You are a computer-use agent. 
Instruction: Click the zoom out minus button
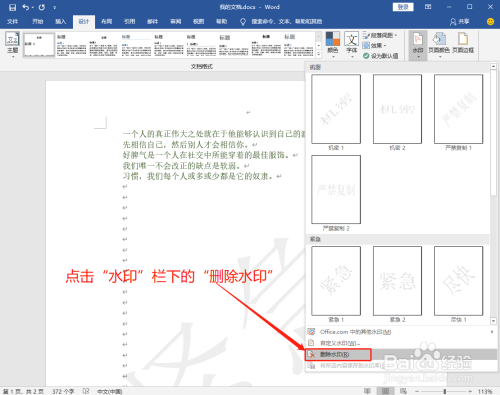click(417, 391)
